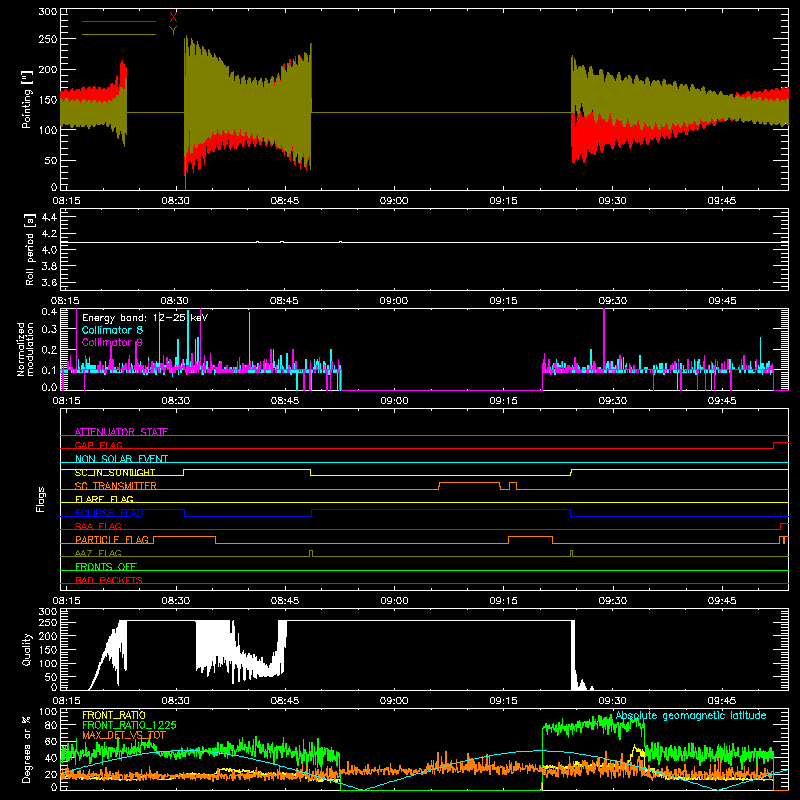Select the ECLIPSE_FLAG label

pyautogui.click(x=109, y=513)
